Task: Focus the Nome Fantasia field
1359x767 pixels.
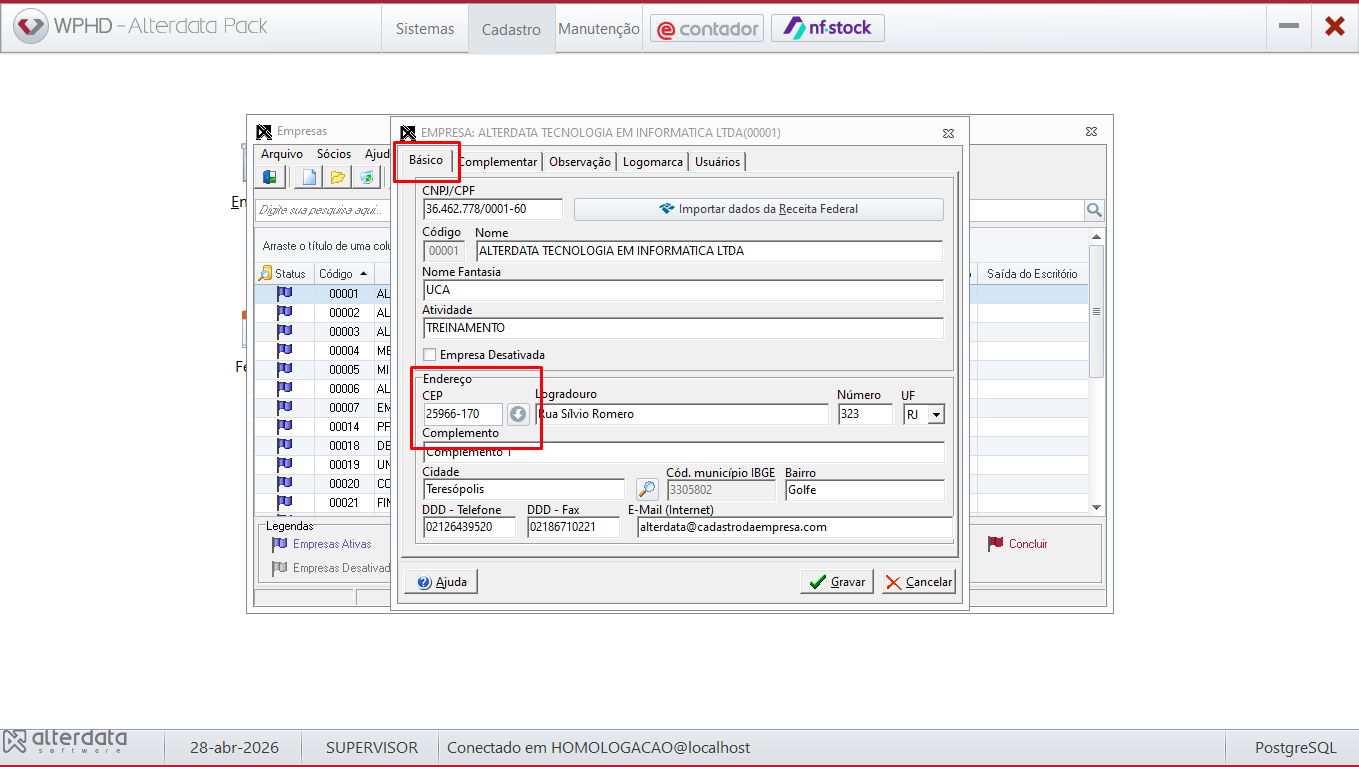Action: (x=683, y=290)
